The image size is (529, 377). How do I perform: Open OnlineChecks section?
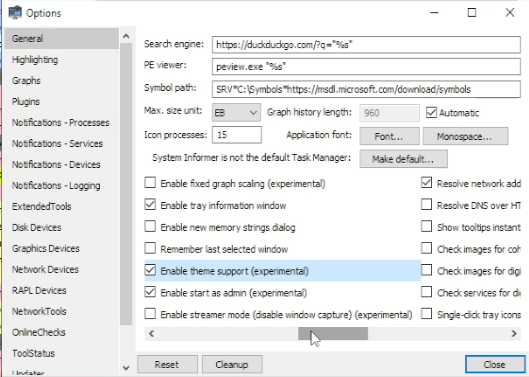coord(62,332)
